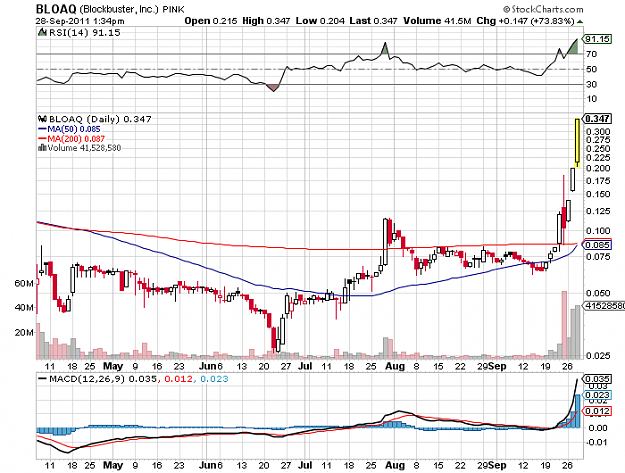This screenshot has width=625, height=473.
Task: Click the MA(50) 0.085 legend entry
Action: tap(74, 129)
